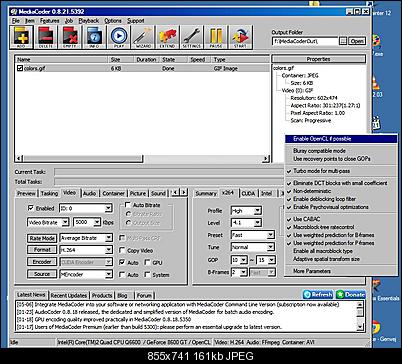
Task: Click the Rate Mode button
Action: click(42, 238)
